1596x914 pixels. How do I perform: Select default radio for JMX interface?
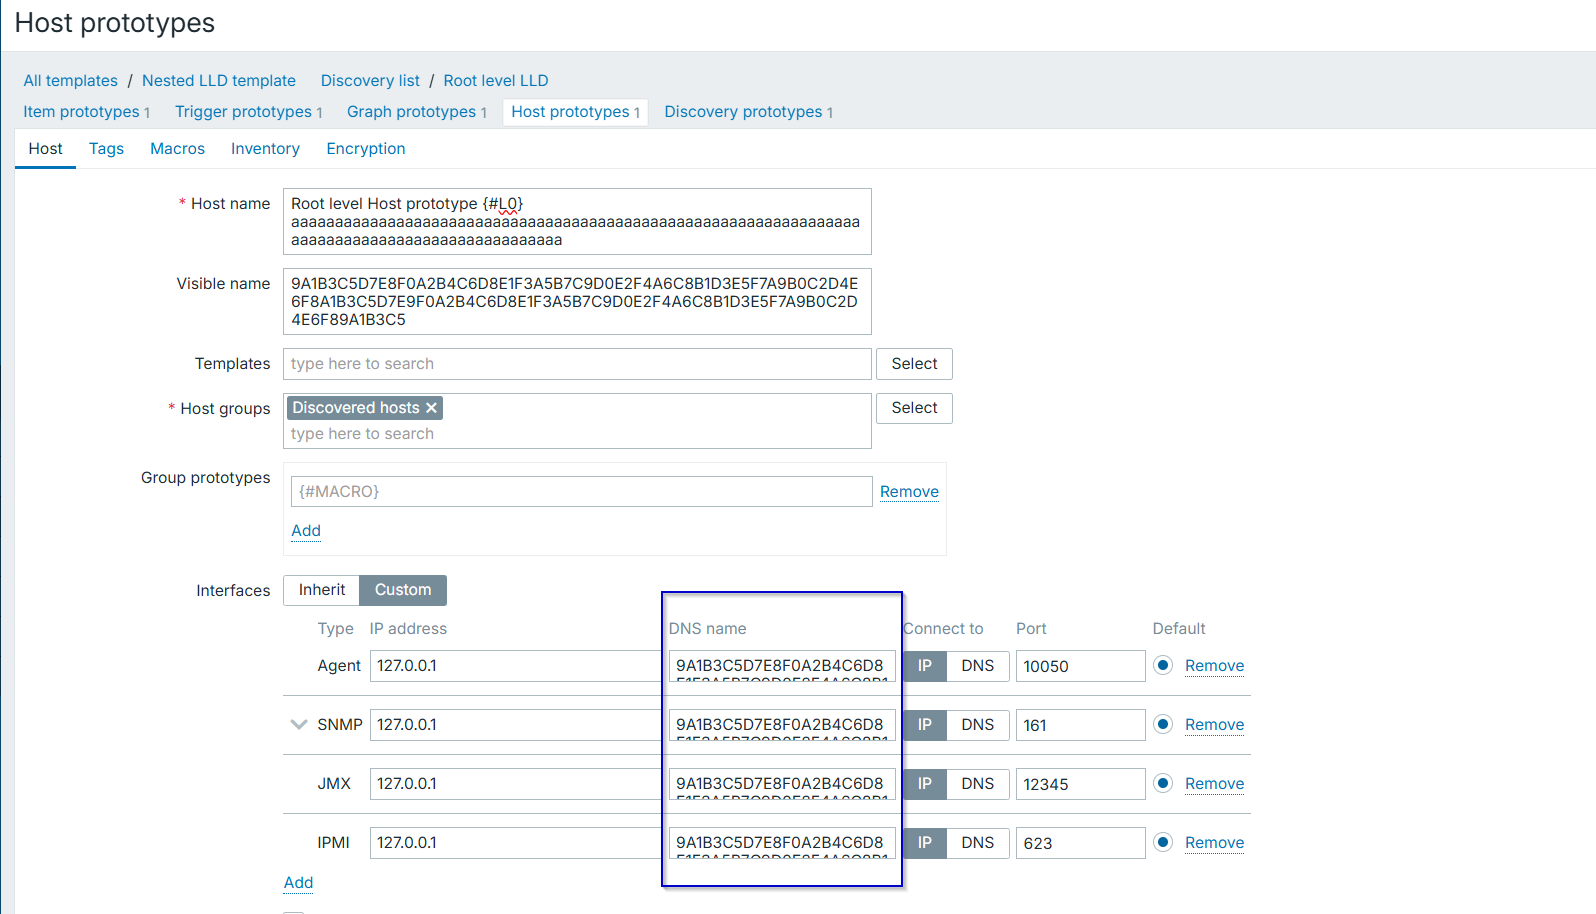tap(1162, 784)
